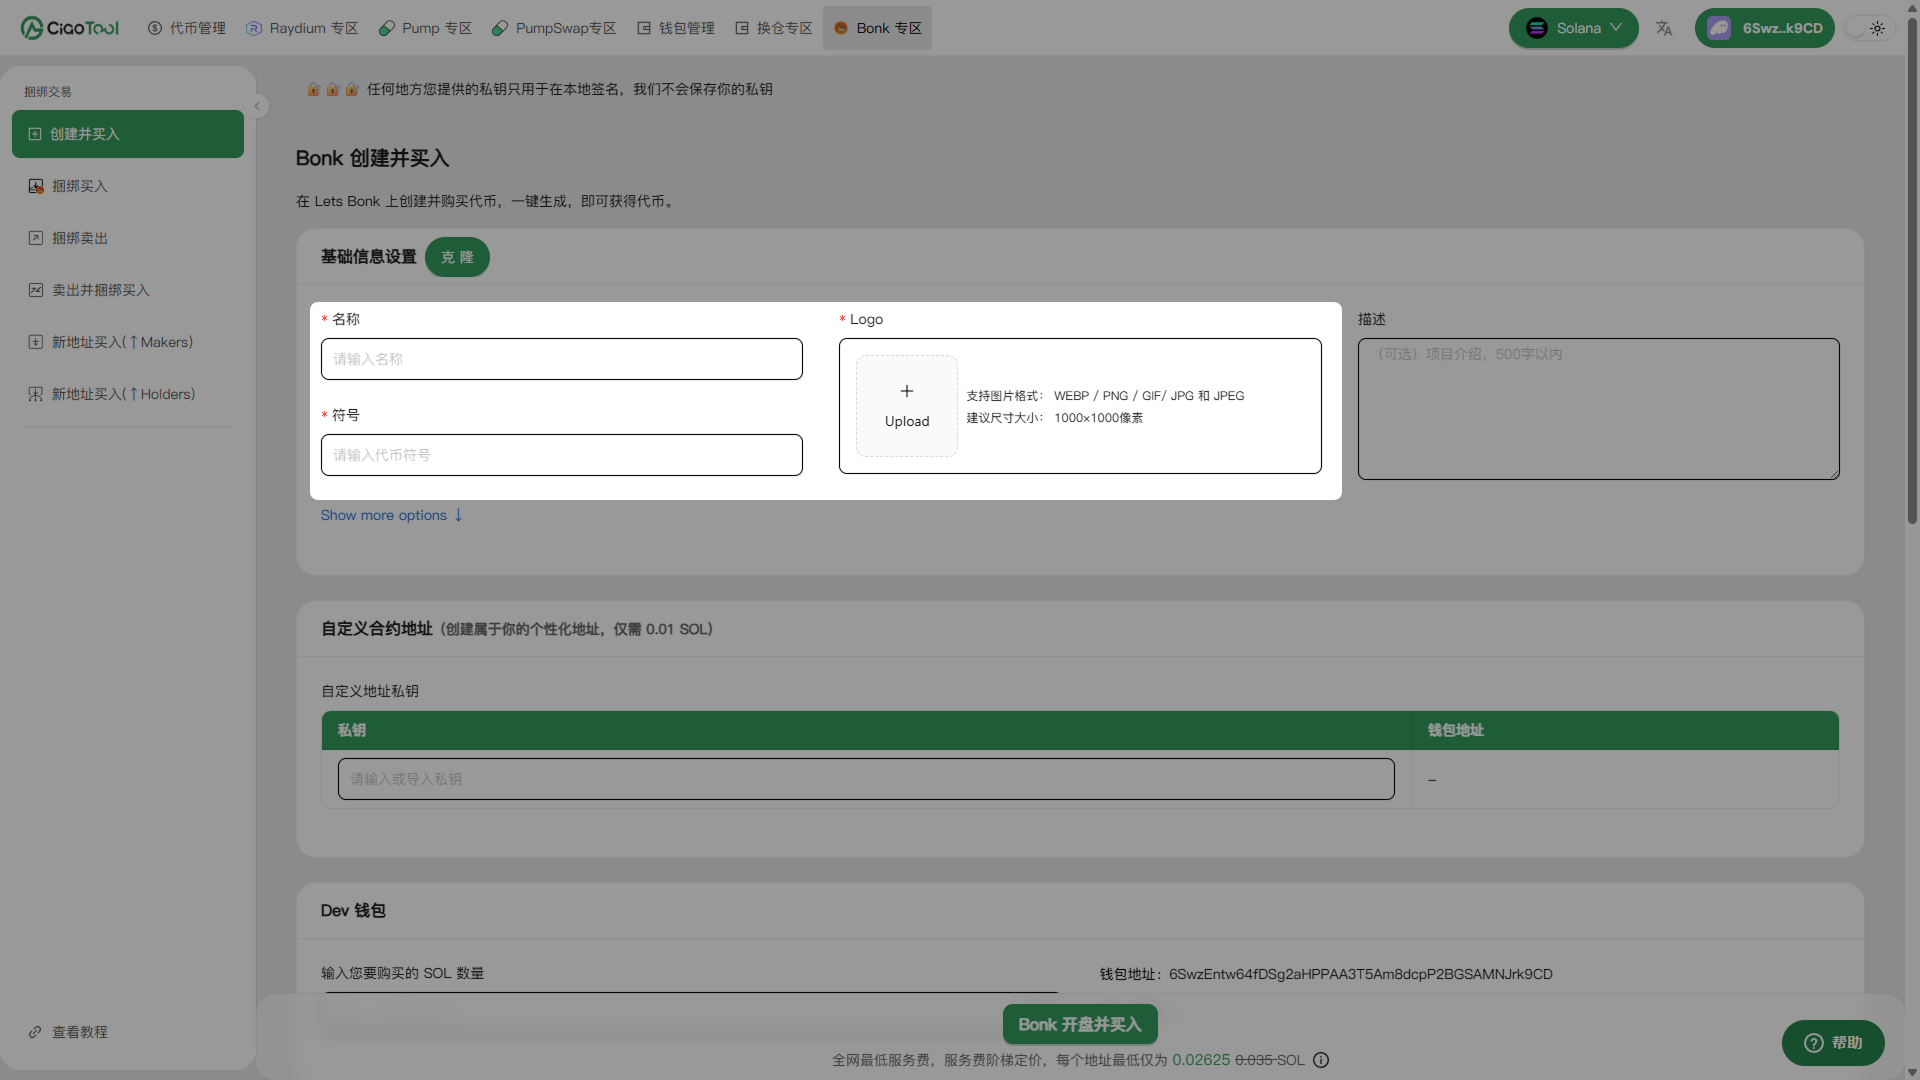Open the 代币管理 menu

click(x=187, y=28)
